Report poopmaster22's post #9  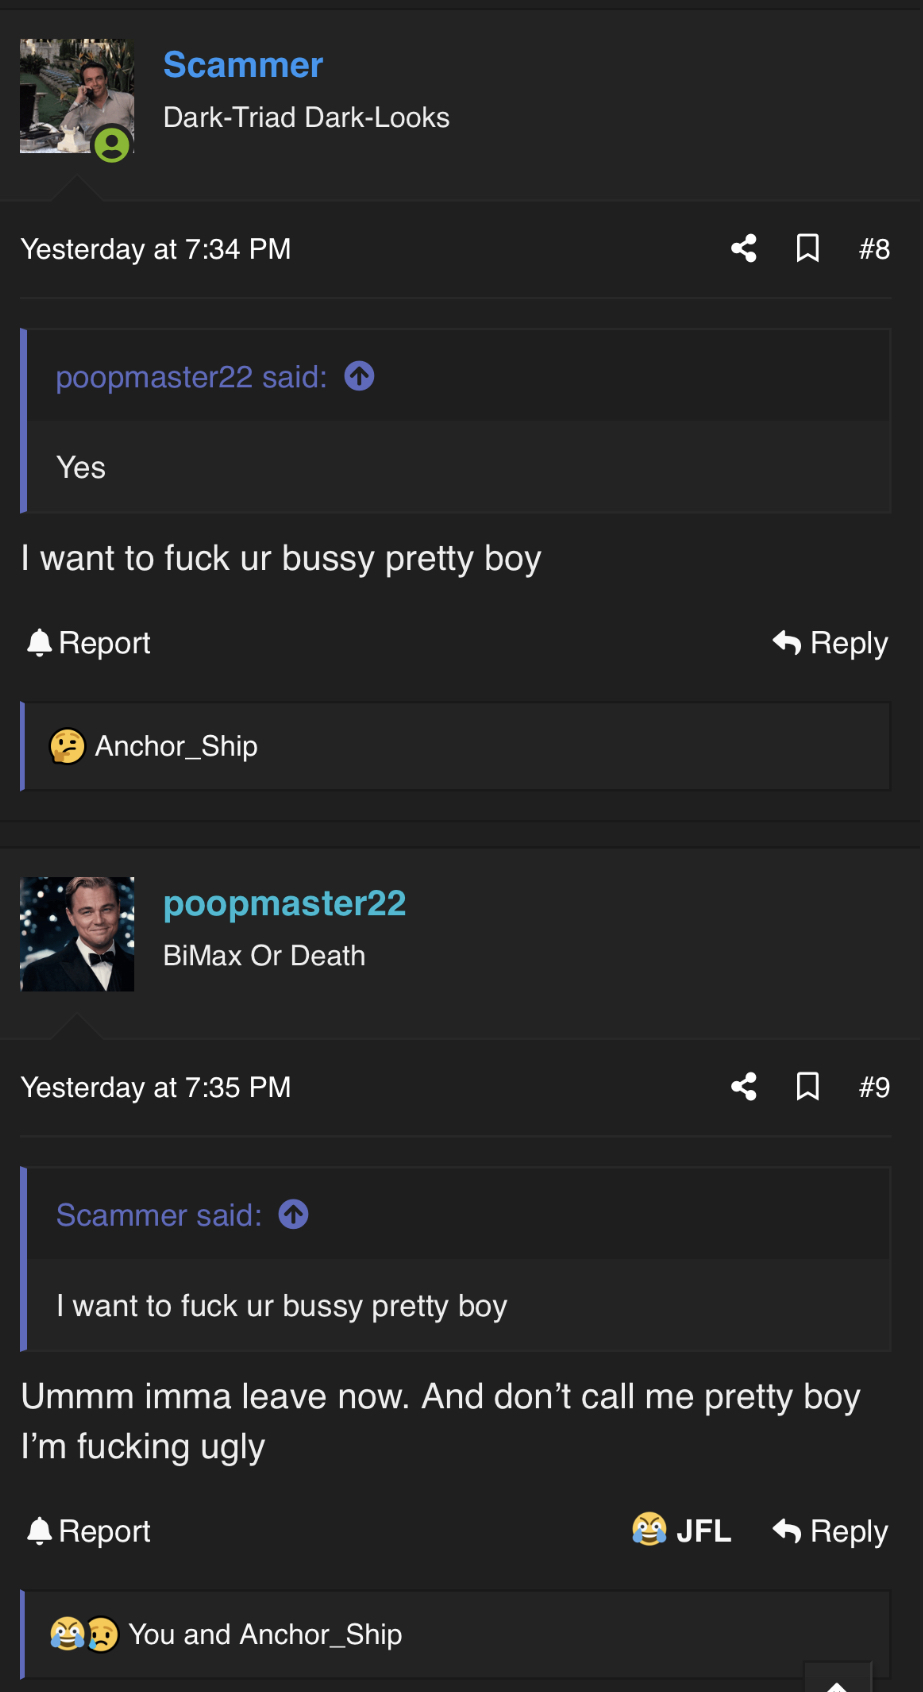coord(88,1531)
